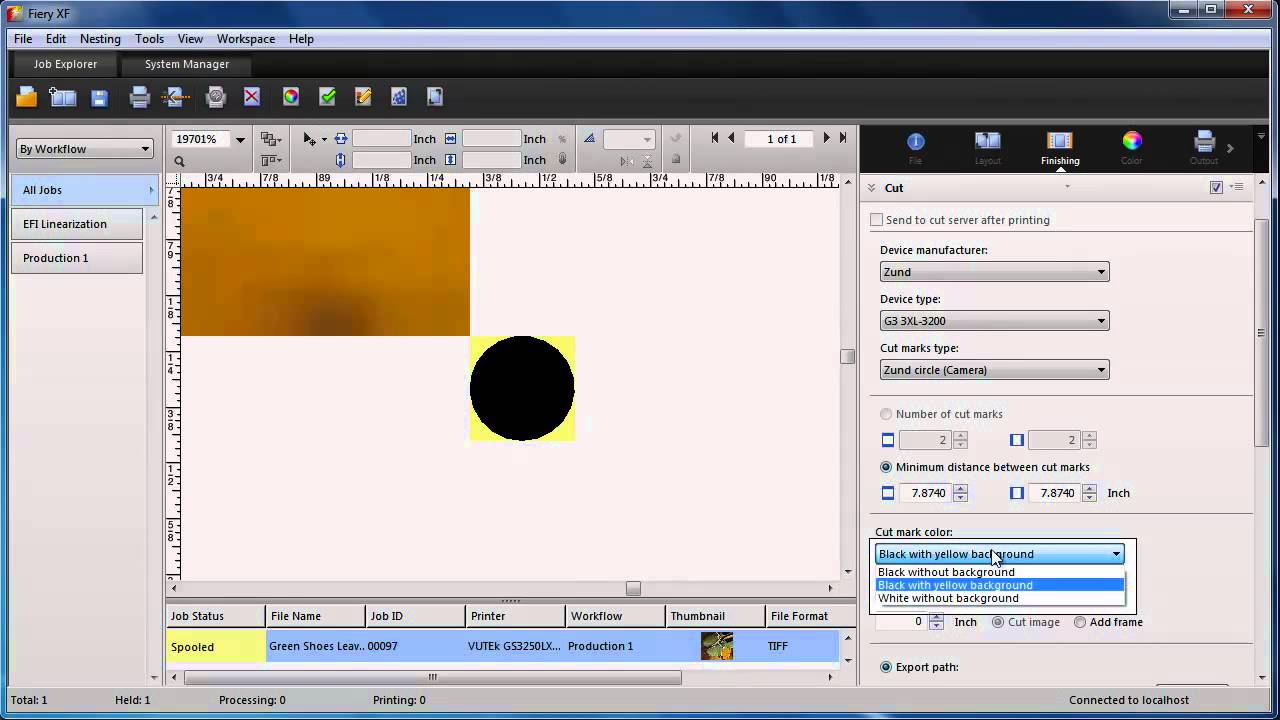Click the save floppy disk icon
The height and width of the screenshot is (720, 1280).
click(x=99, y=97)
